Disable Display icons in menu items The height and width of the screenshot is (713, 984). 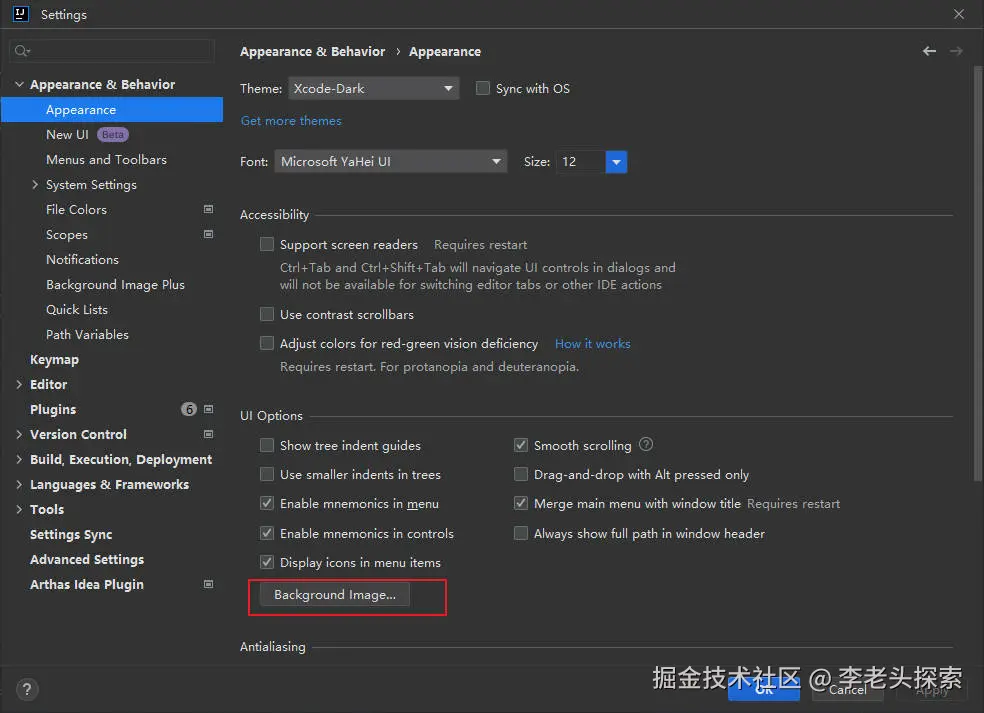click(267, 562)
